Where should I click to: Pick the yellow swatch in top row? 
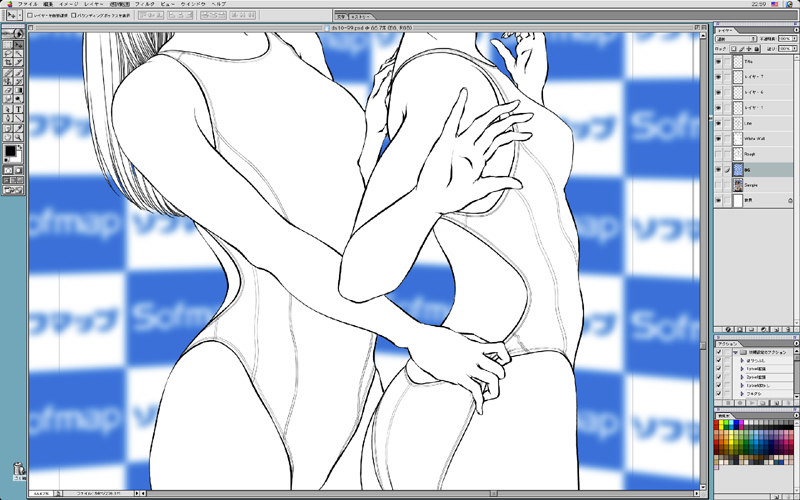721,422
